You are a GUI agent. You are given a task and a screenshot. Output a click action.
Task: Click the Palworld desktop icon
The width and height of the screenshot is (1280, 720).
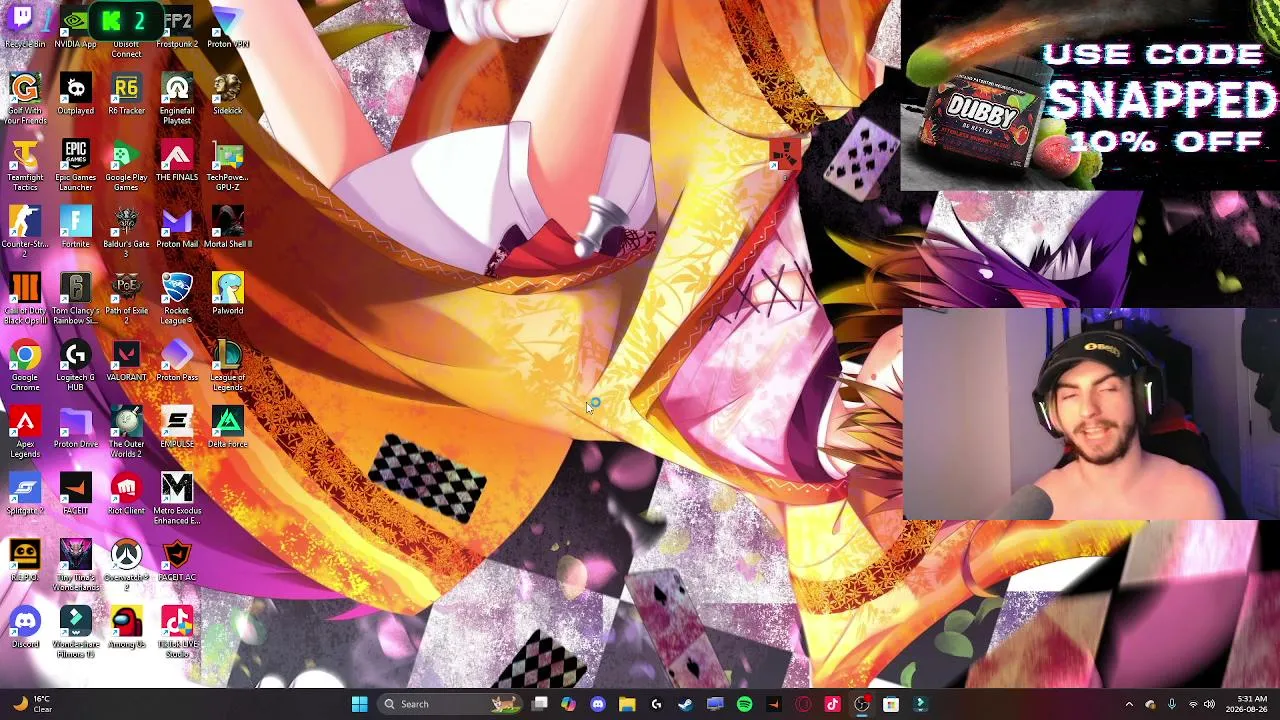coord(228,295)
